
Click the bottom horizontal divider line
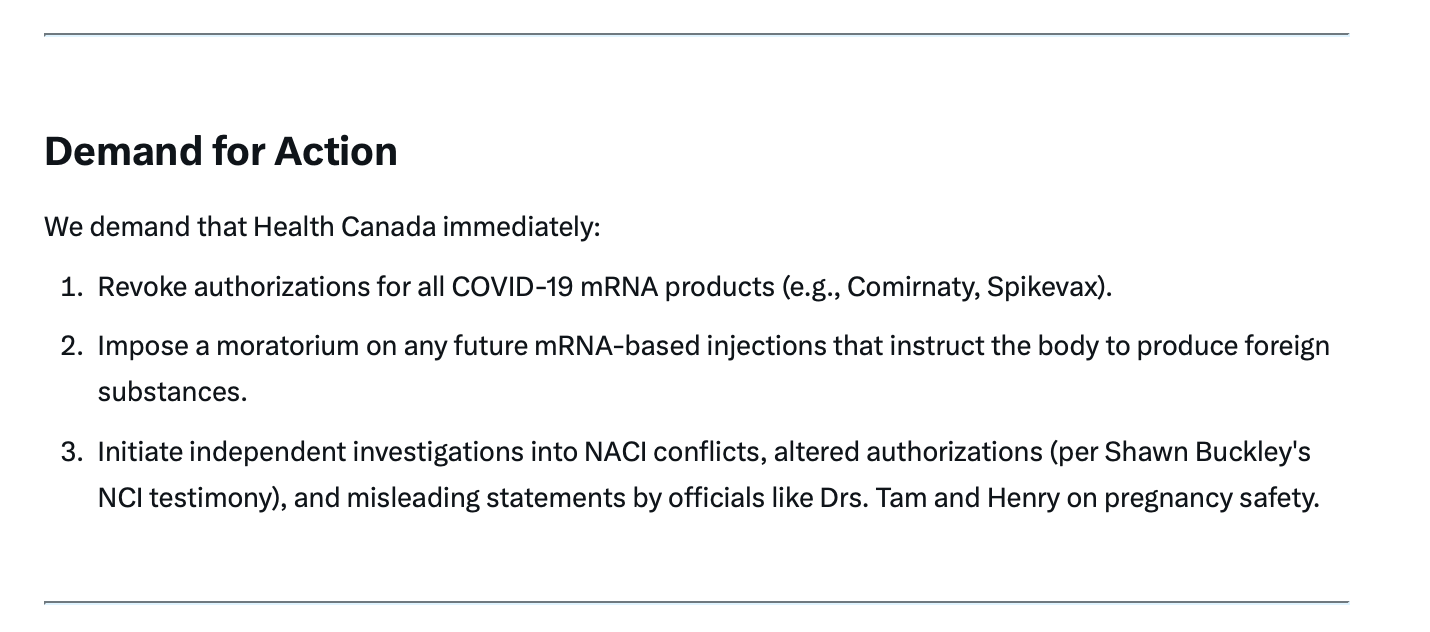point(696,602)
